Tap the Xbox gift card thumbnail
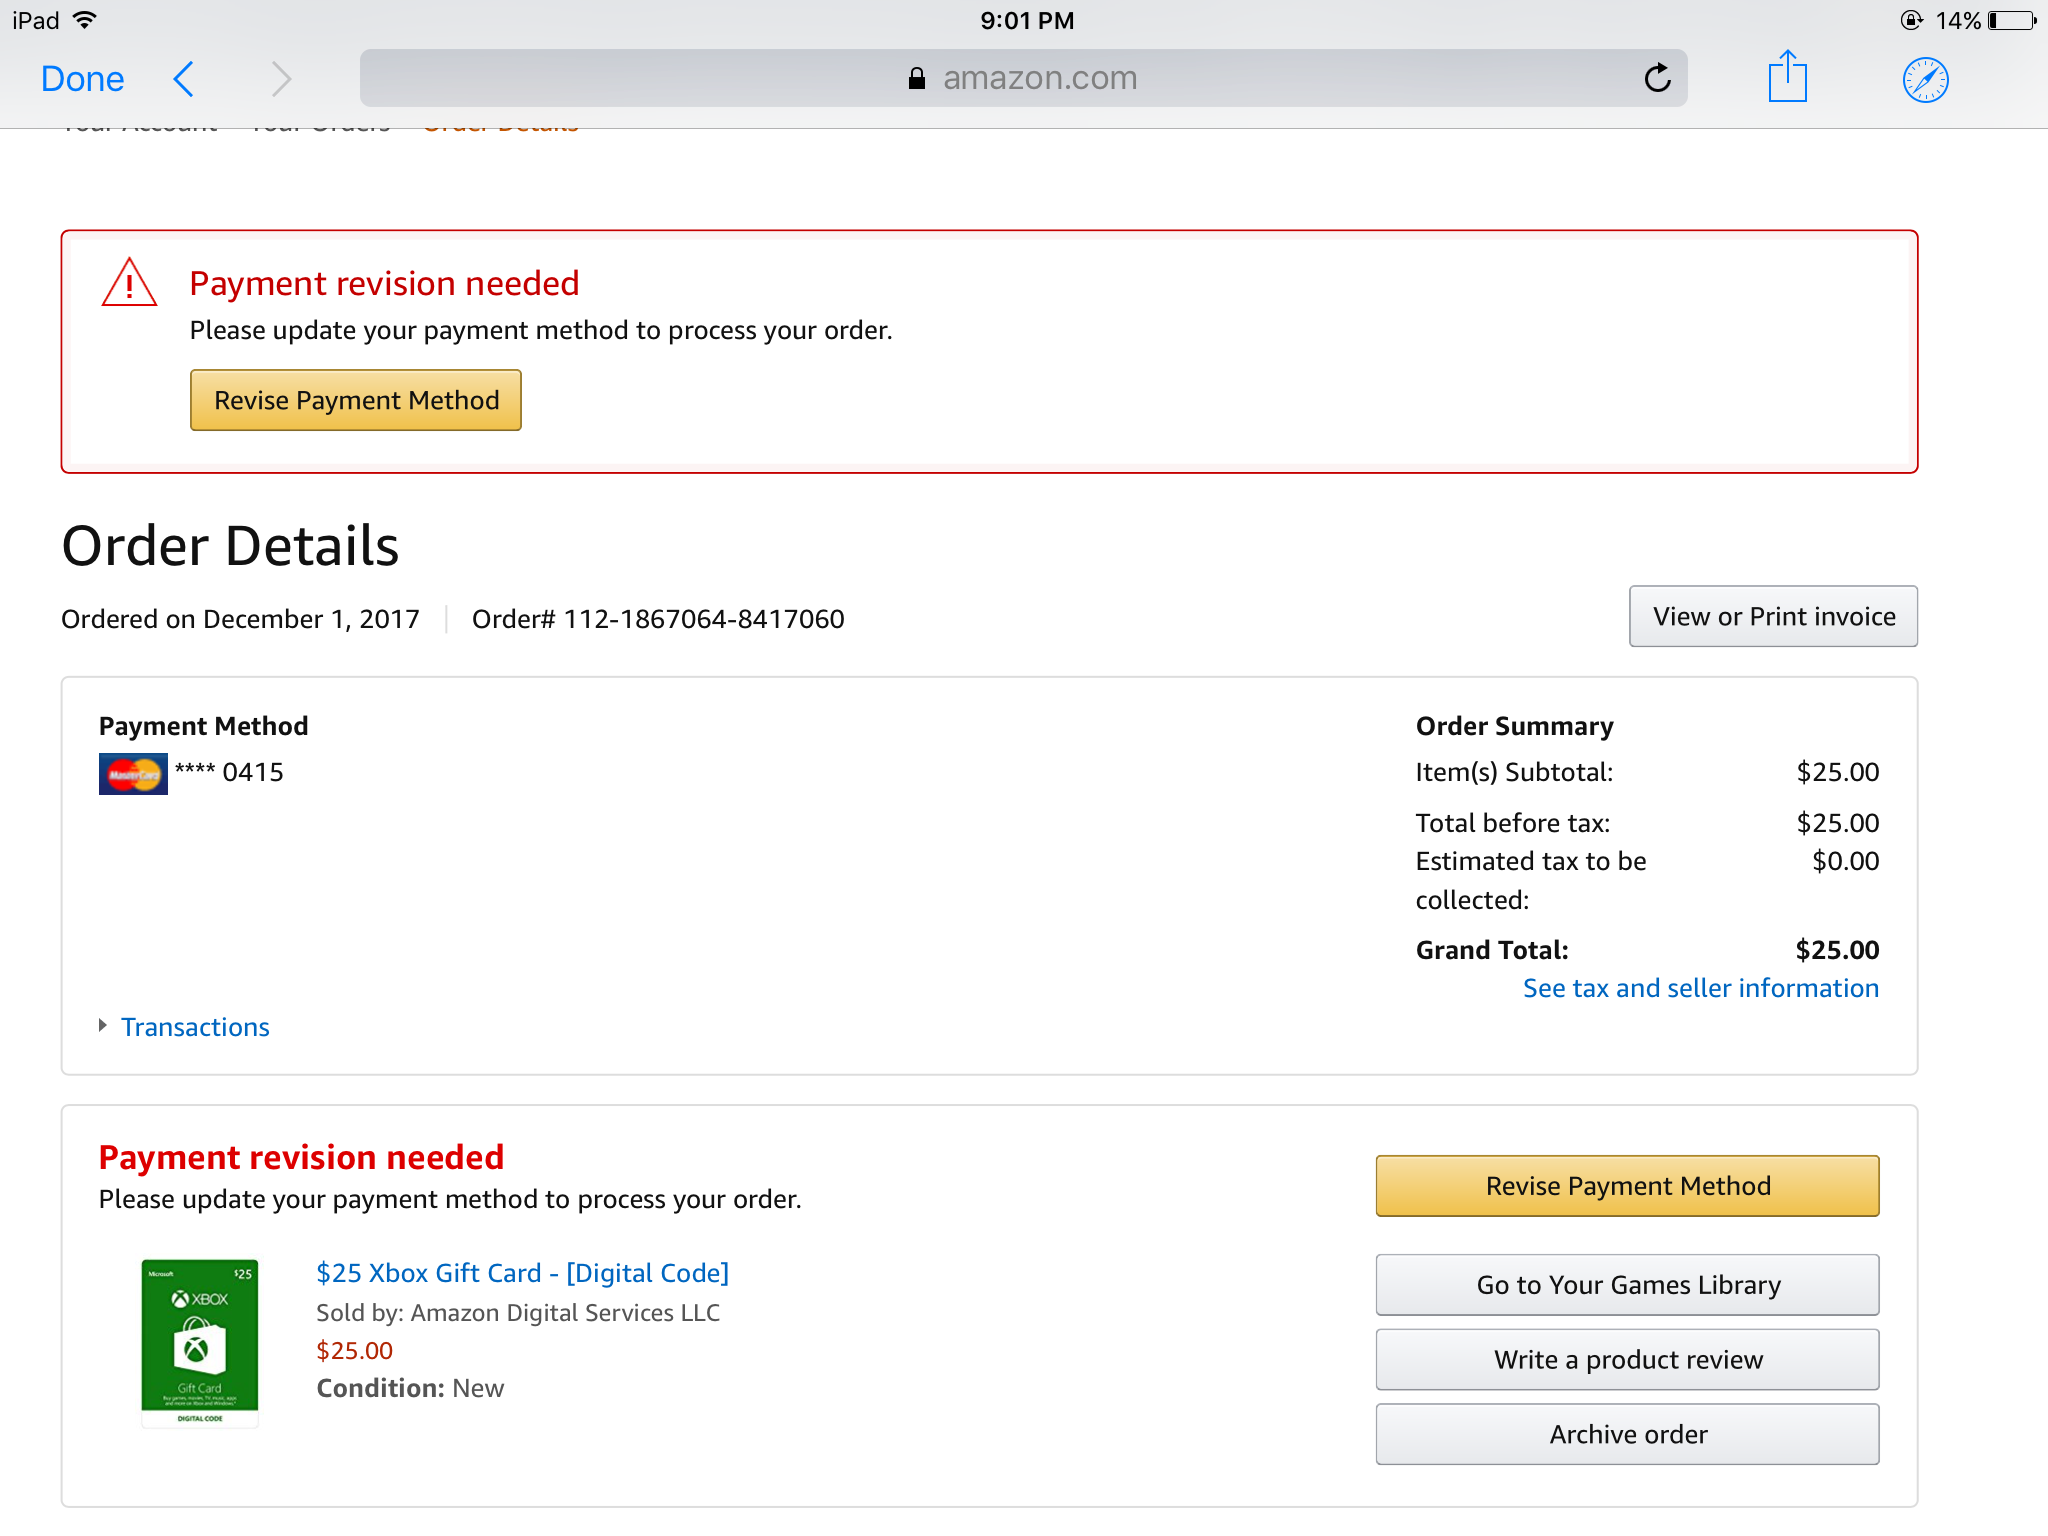 tap(200, 1342)
